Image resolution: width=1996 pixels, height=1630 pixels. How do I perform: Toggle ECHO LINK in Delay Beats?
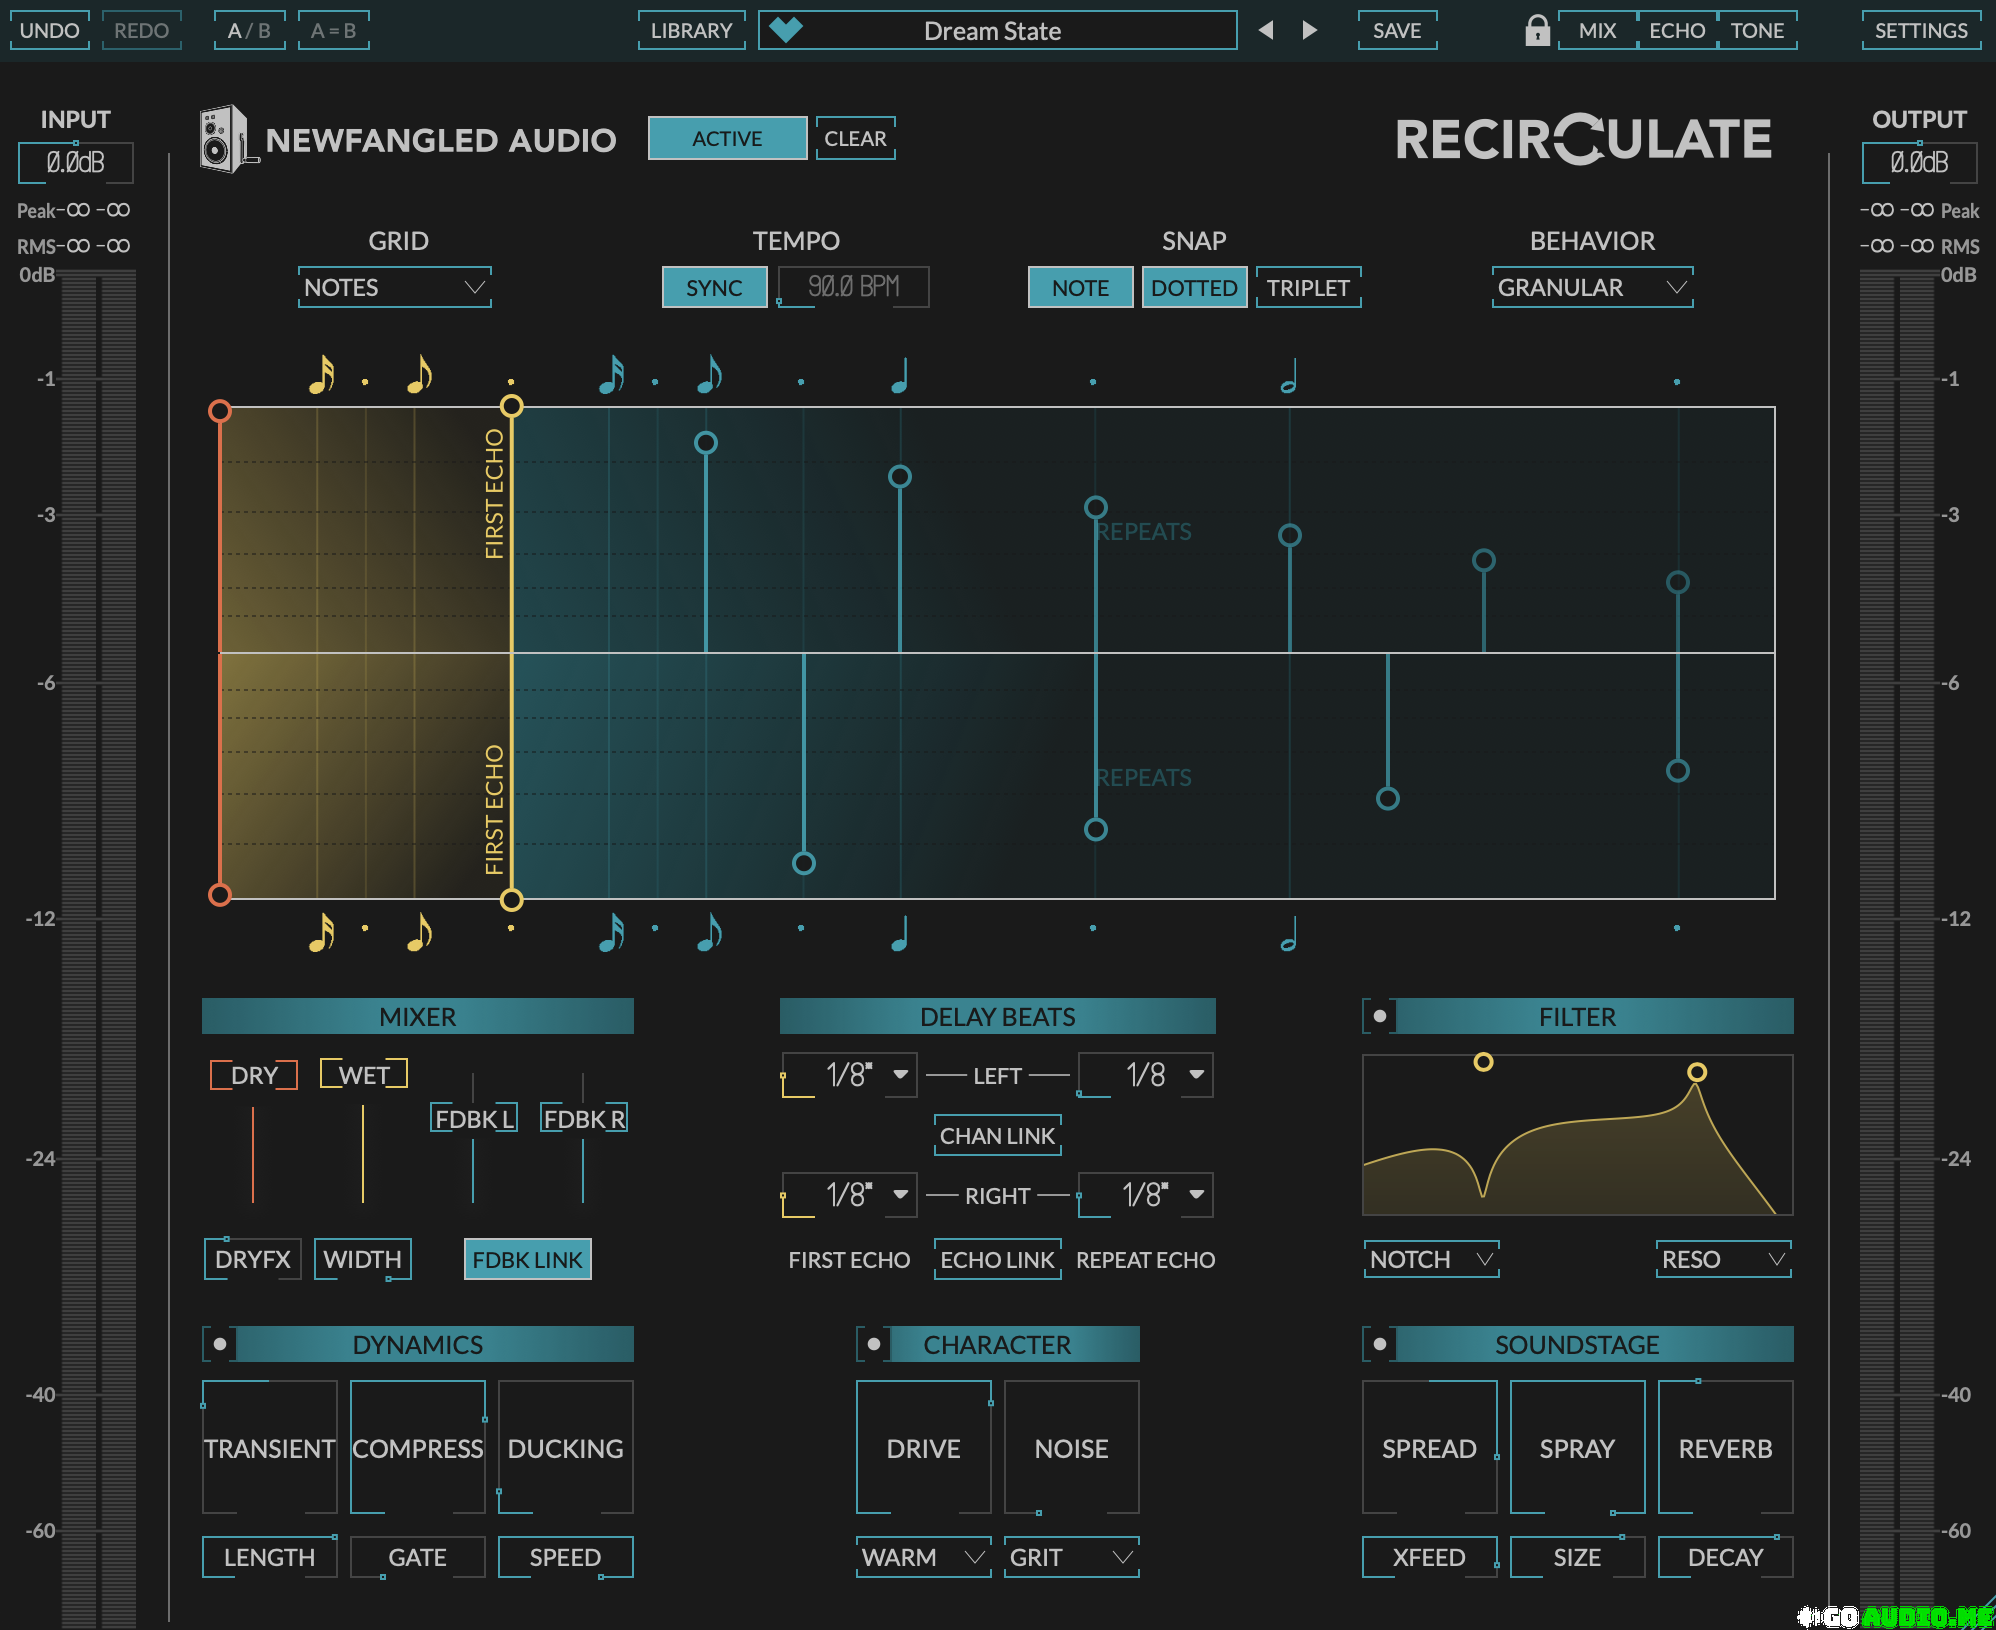click(997, 1259)
